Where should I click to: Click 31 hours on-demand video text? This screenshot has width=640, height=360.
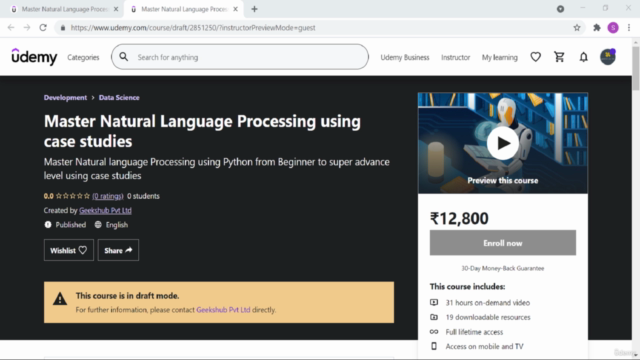pyautogui.click(x=488, y=303)
